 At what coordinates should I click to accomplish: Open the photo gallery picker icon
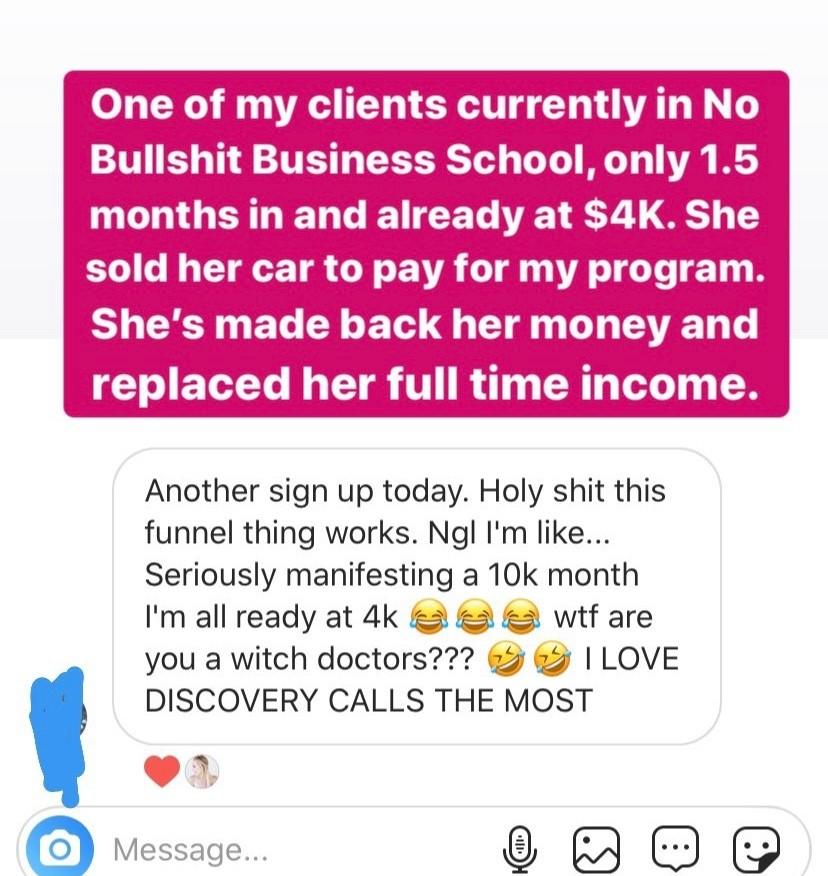coord(597,849)
